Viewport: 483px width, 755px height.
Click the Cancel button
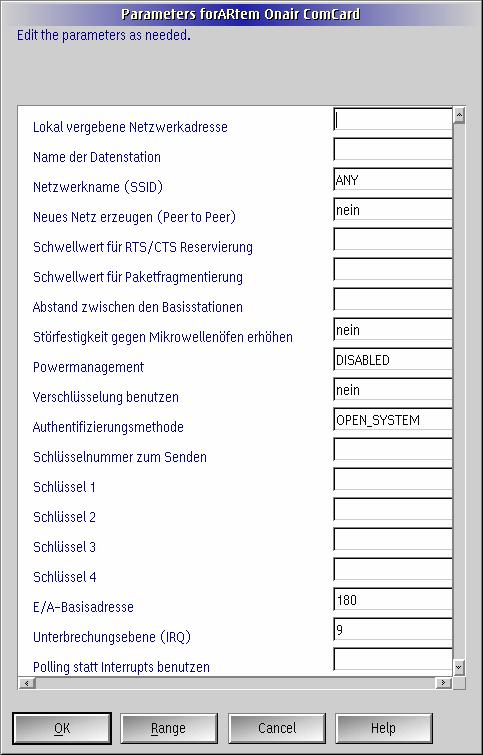coord(277,728)
